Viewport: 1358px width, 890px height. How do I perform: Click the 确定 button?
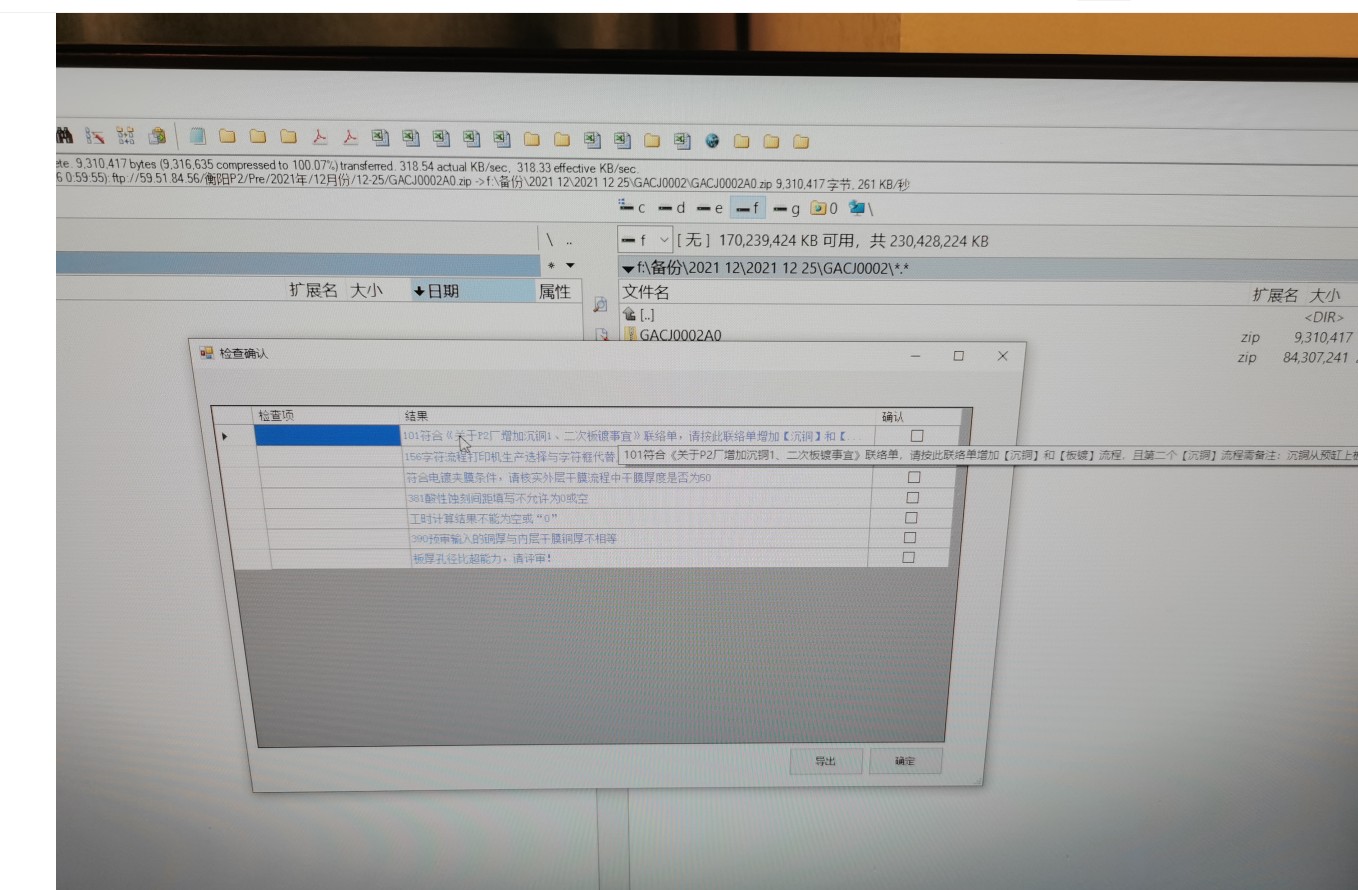905,761
